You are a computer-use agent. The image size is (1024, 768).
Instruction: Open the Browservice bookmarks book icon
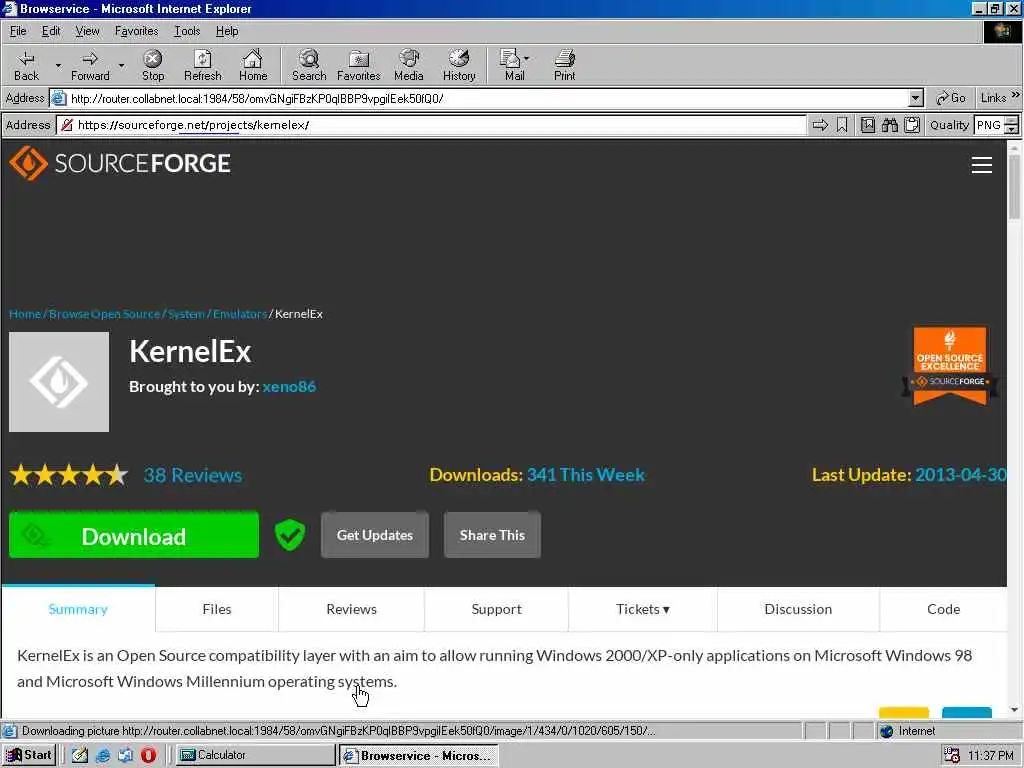pos(868,125)
